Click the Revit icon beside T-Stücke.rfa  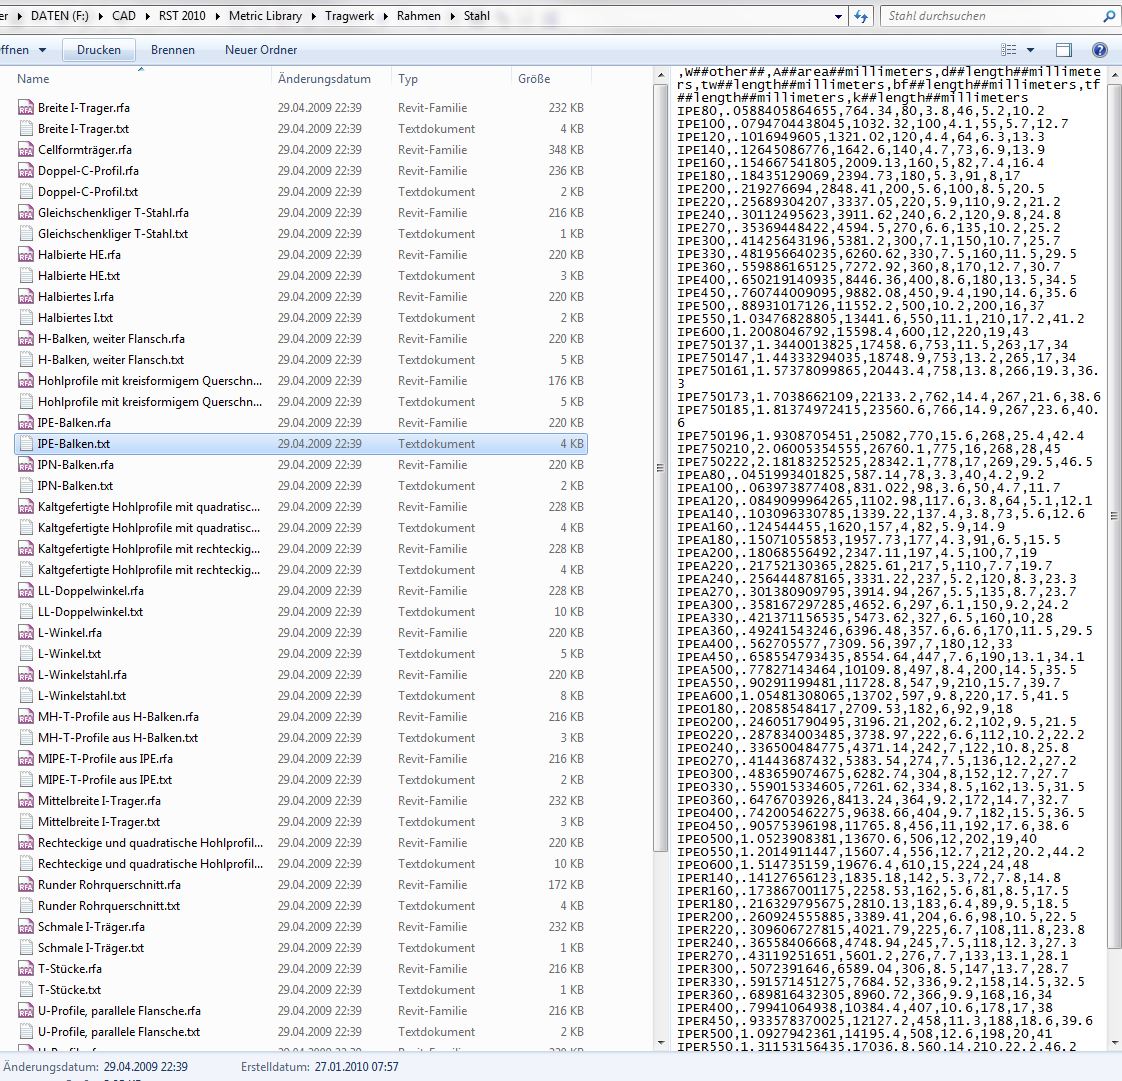[x=26, y=969]
